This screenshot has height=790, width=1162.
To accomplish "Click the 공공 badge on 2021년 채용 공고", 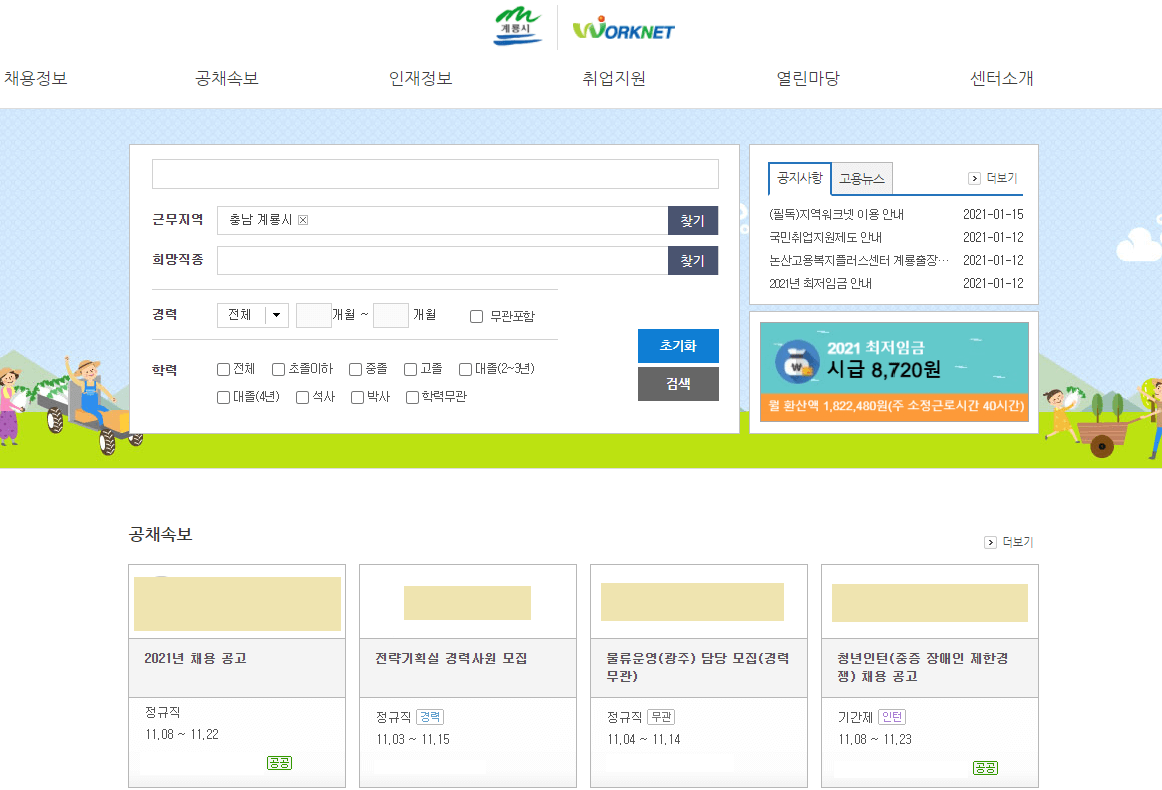I will pos(279,762).
